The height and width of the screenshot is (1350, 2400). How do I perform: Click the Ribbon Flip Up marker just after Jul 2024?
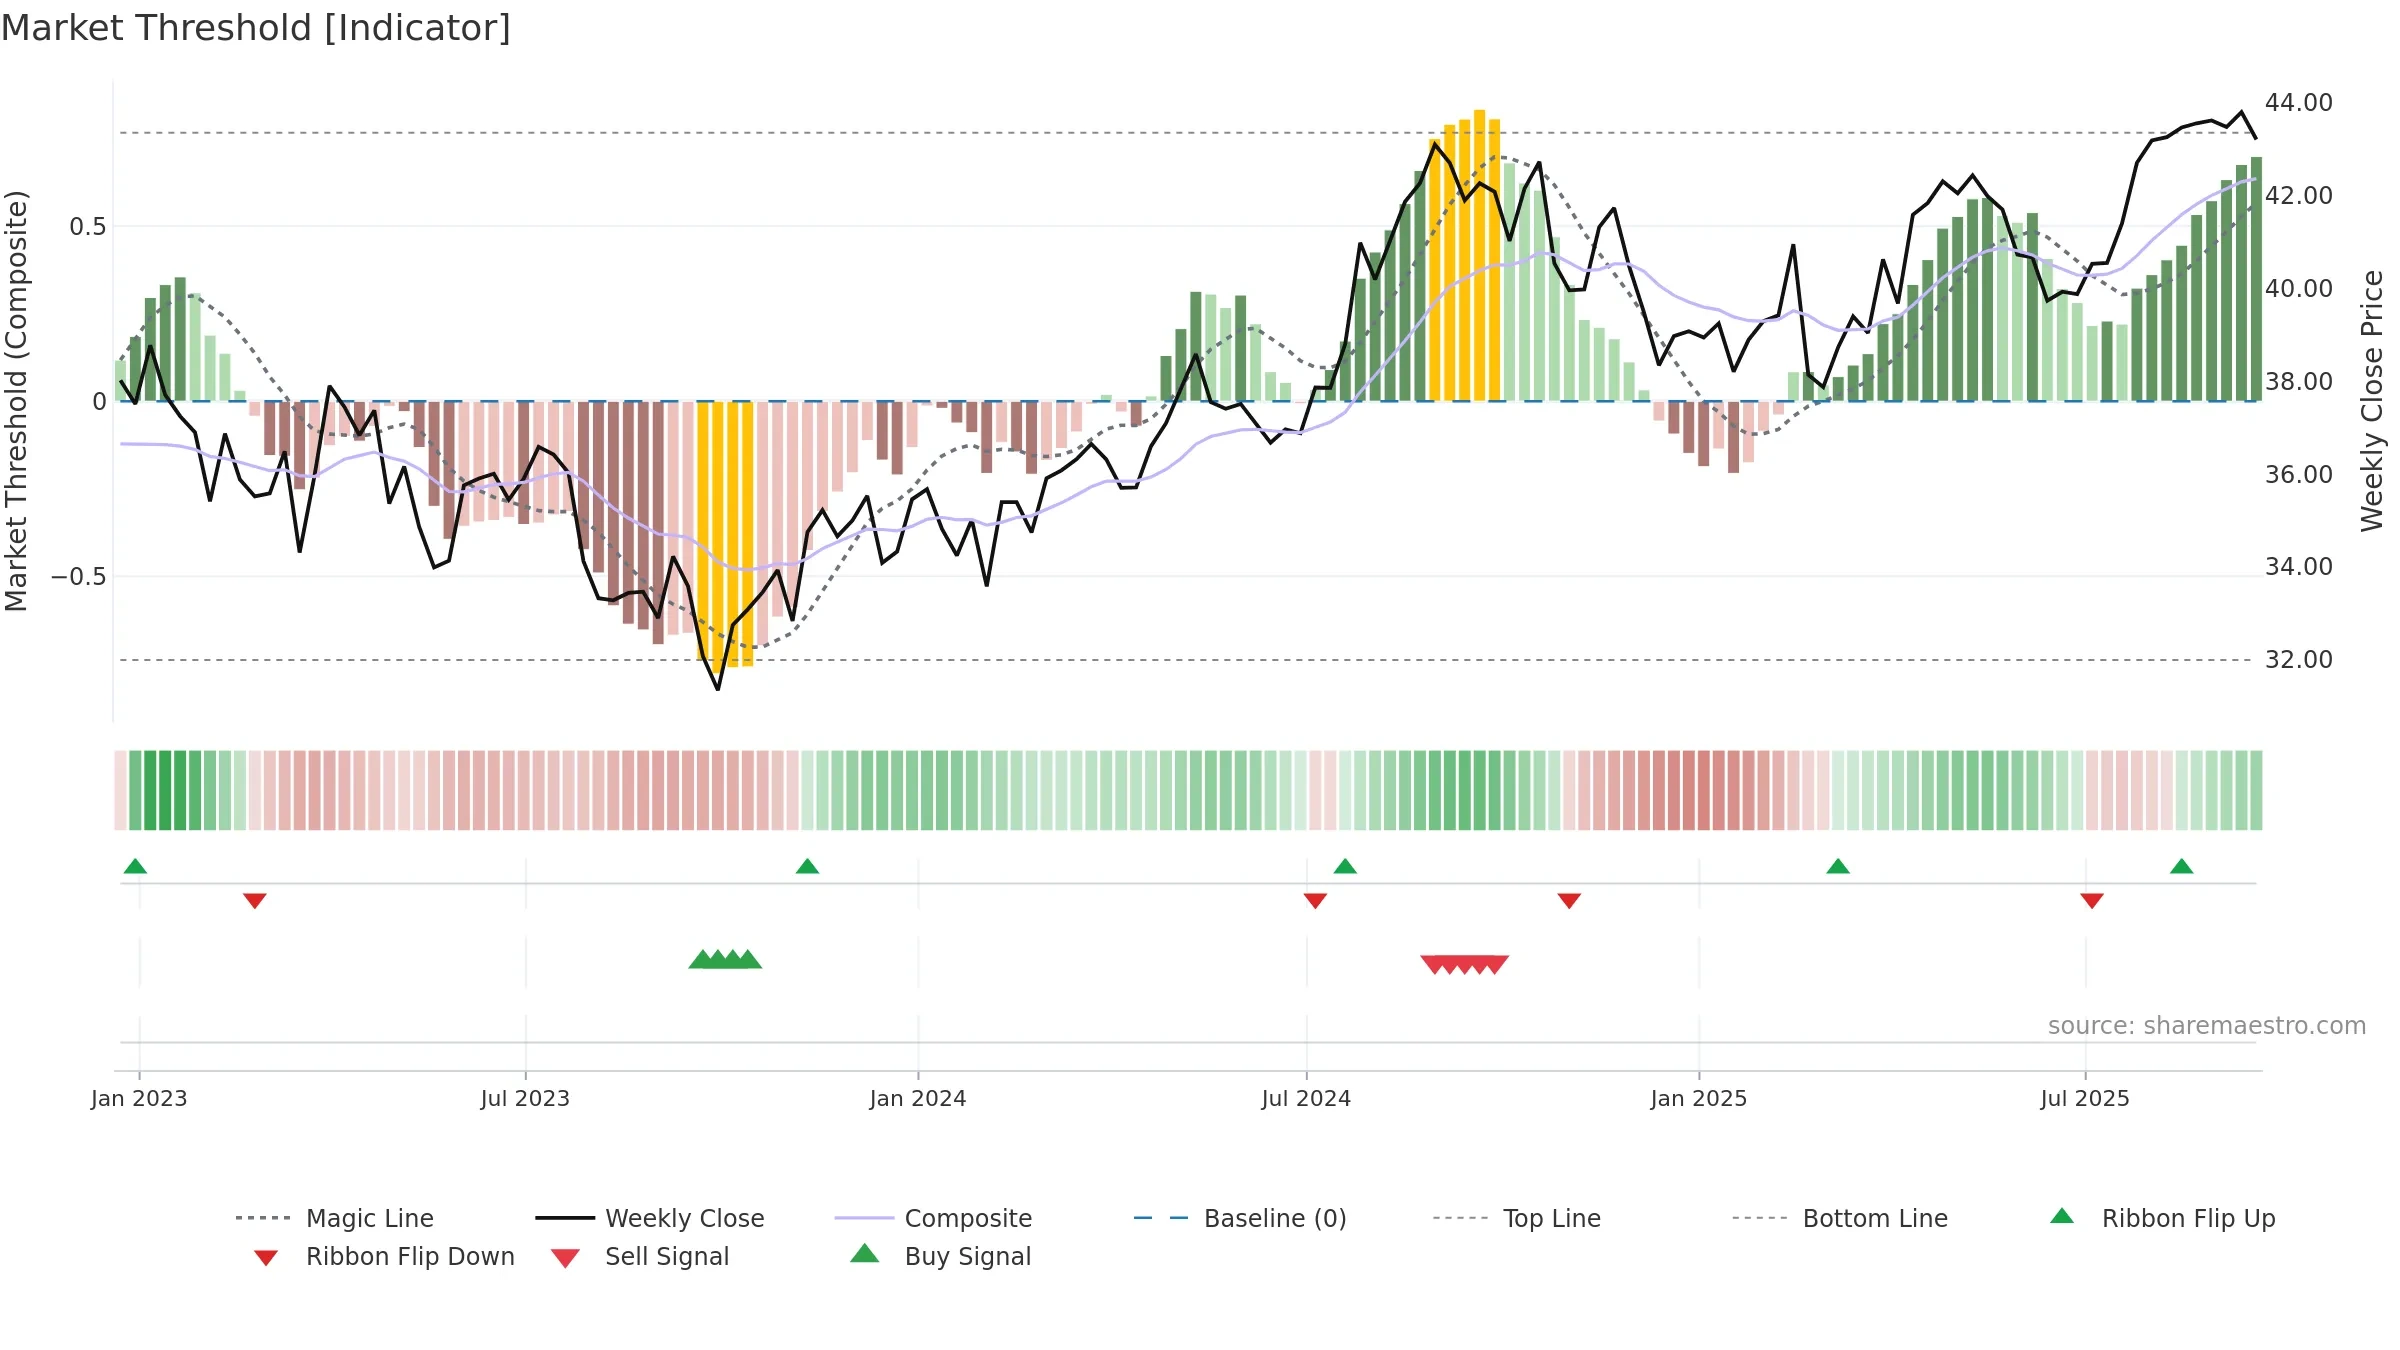click(1345, 866)
